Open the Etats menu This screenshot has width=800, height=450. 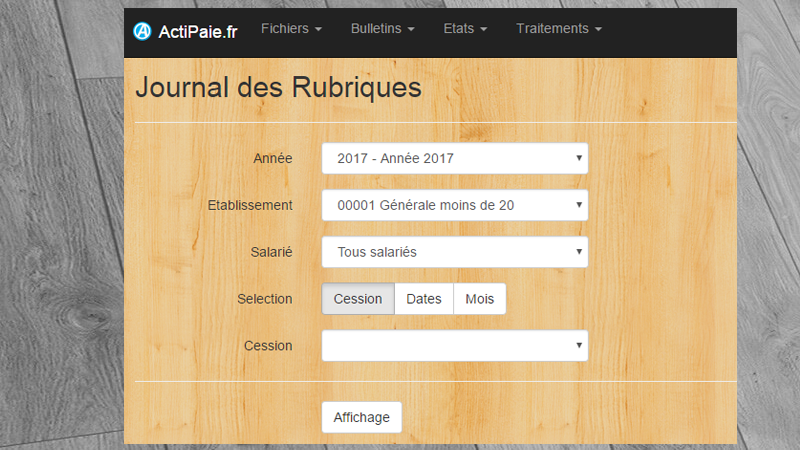tap(465, 29)
